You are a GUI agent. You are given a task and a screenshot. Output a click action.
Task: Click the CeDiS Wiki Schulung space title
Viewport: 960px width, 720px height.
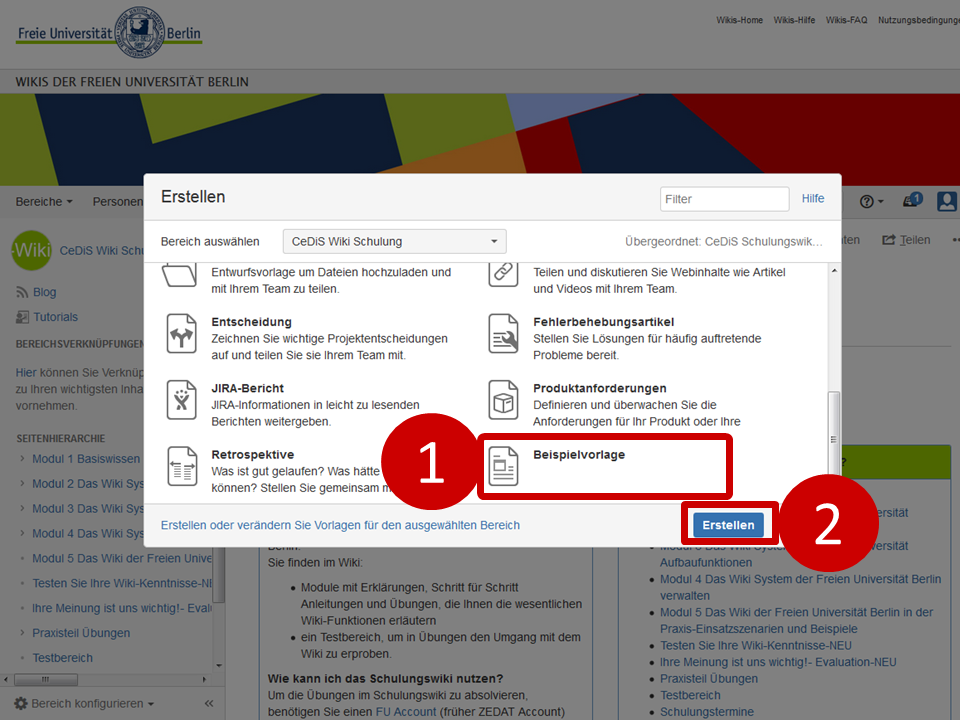pos(101,250)
